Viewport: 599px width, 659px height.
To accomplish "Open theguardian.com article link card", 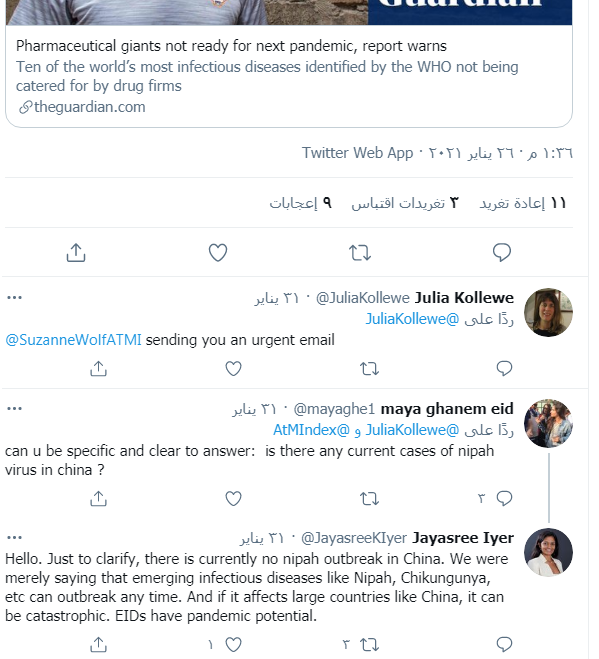I will pyautogui.click(x=289, y=76).
